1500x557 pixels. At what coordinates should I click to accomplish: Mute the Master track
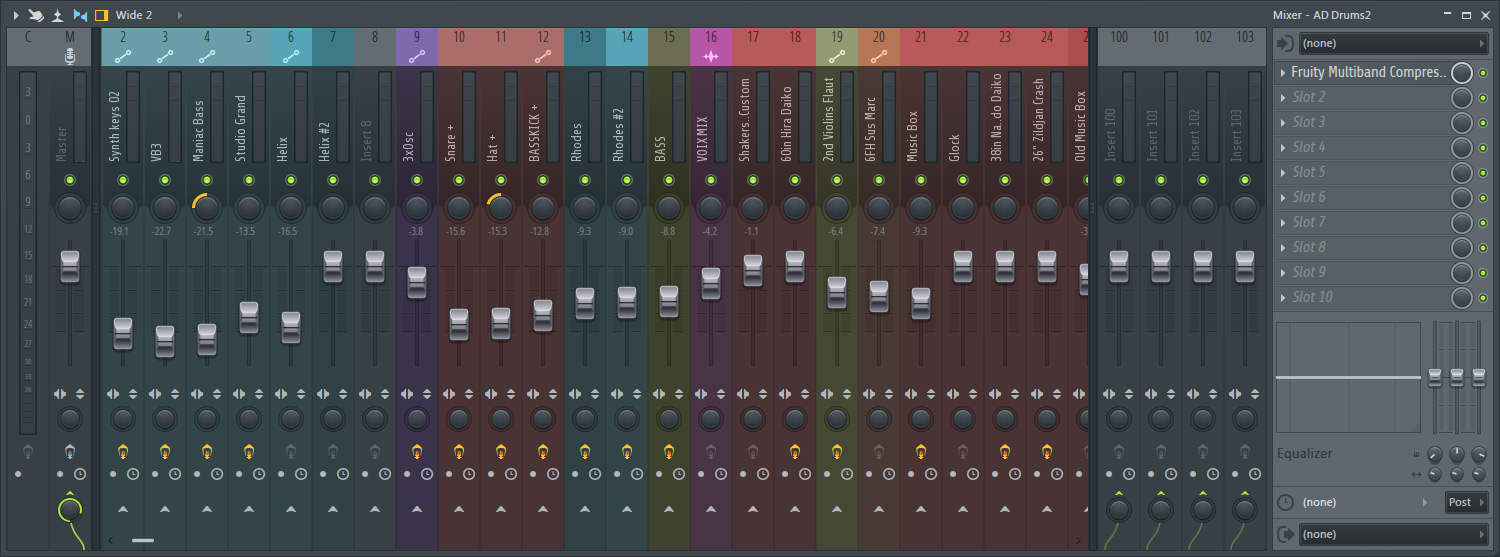[x=69, y=180]
